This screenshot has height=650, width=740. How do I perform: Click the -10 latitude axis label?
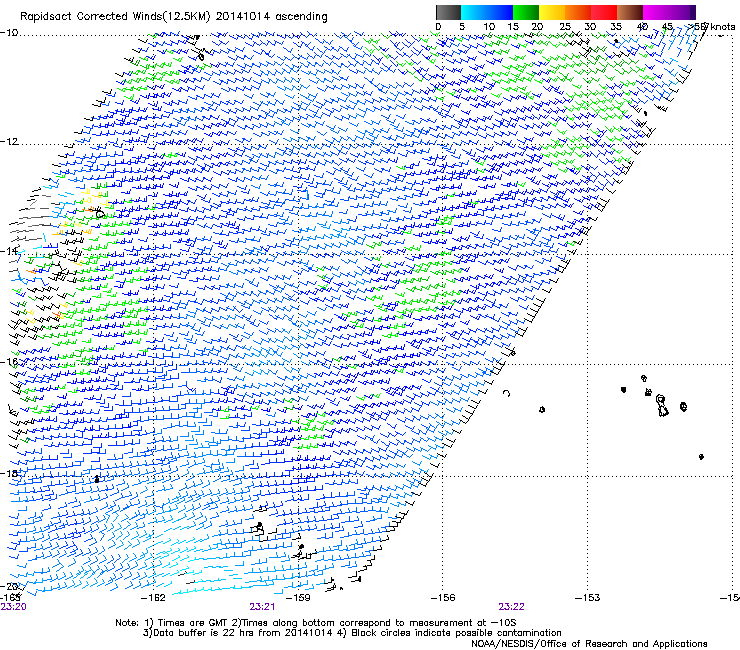click(9, 33)
